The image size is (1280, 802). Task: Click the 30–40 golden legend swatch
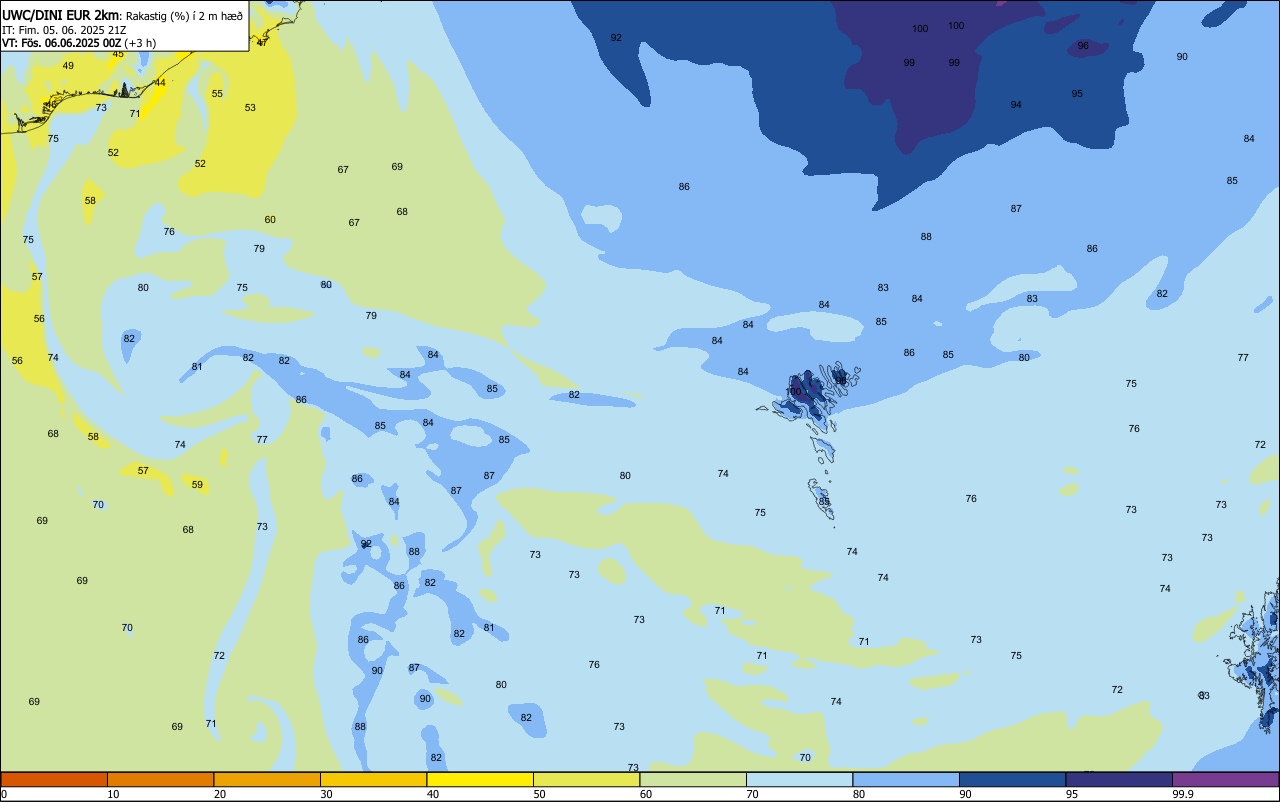point(373,779)
